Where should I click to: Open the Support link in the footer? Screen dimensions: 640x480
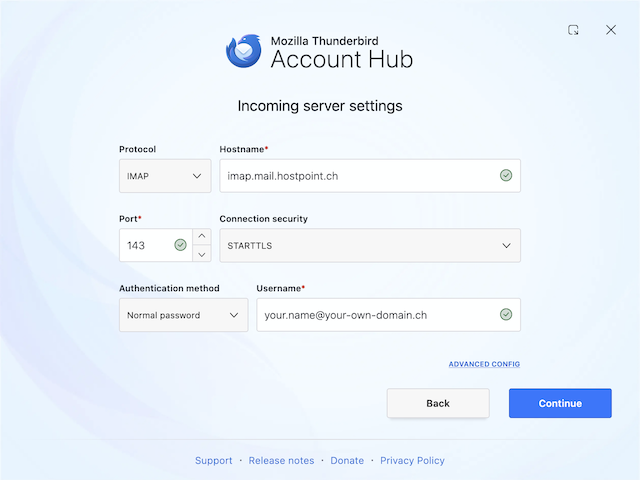click(x=213, y=460)
